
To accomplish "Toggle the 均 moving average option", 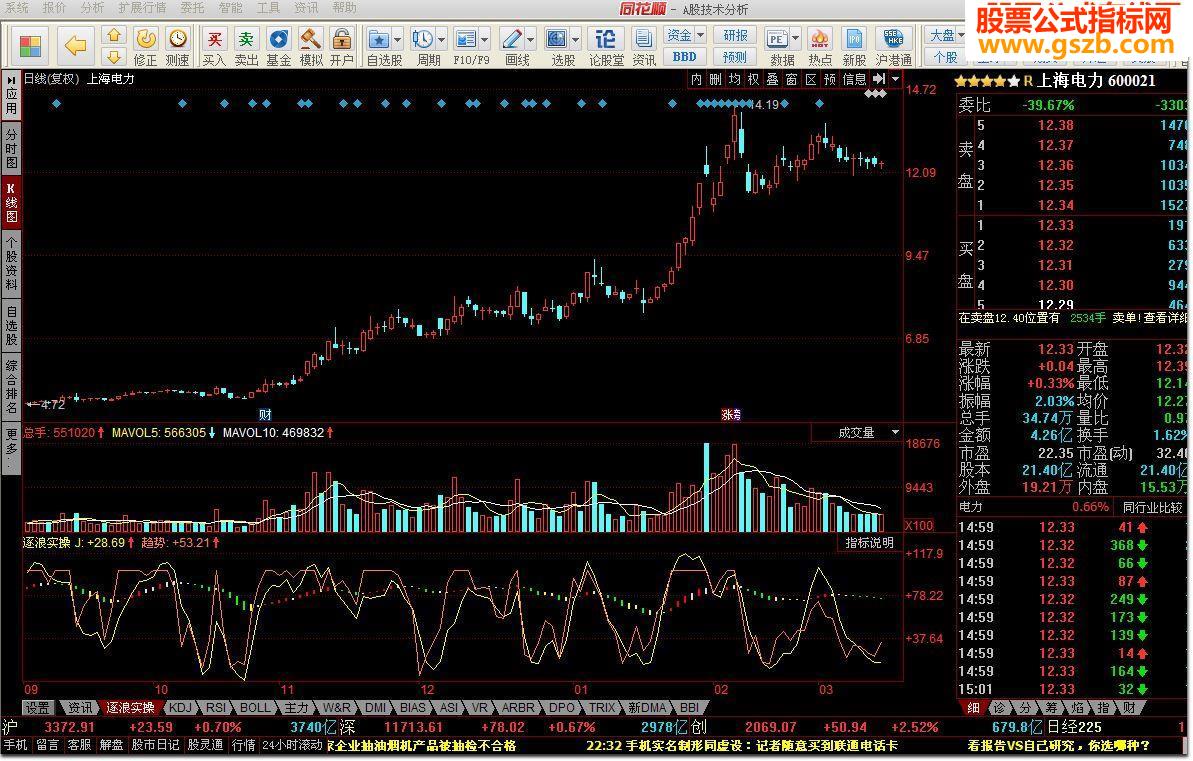I will [734, 78].
